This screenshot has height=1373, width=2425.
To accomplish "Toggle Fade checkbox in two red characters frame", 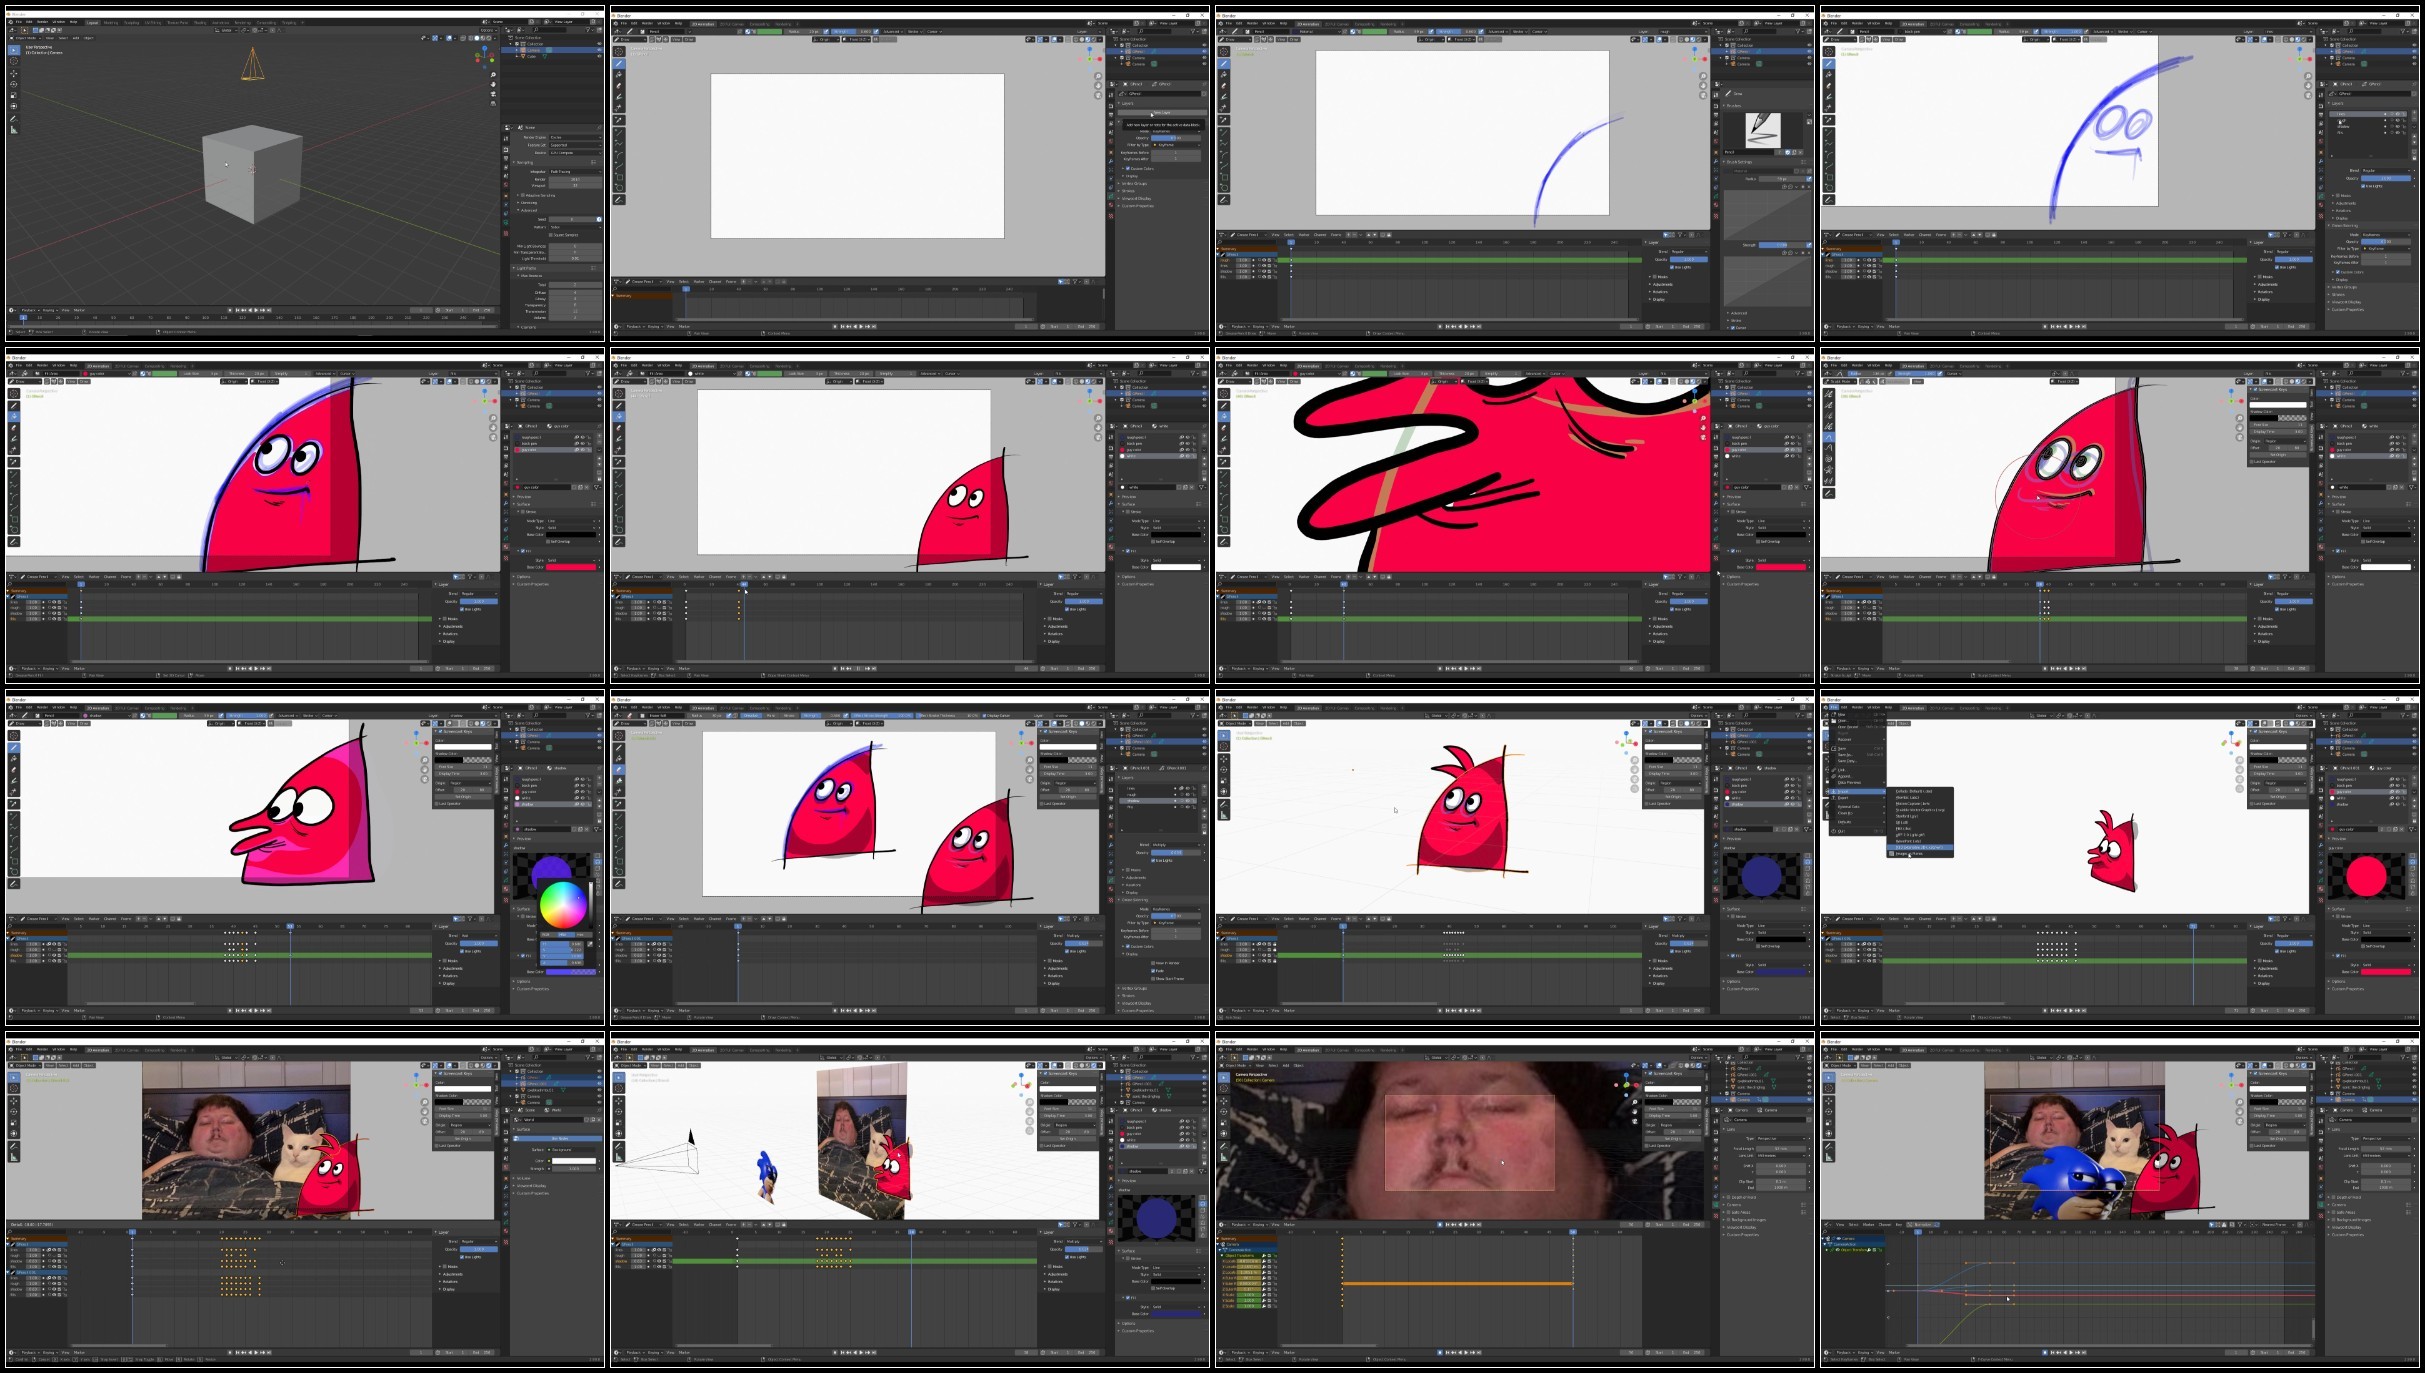I will 1153,971.
